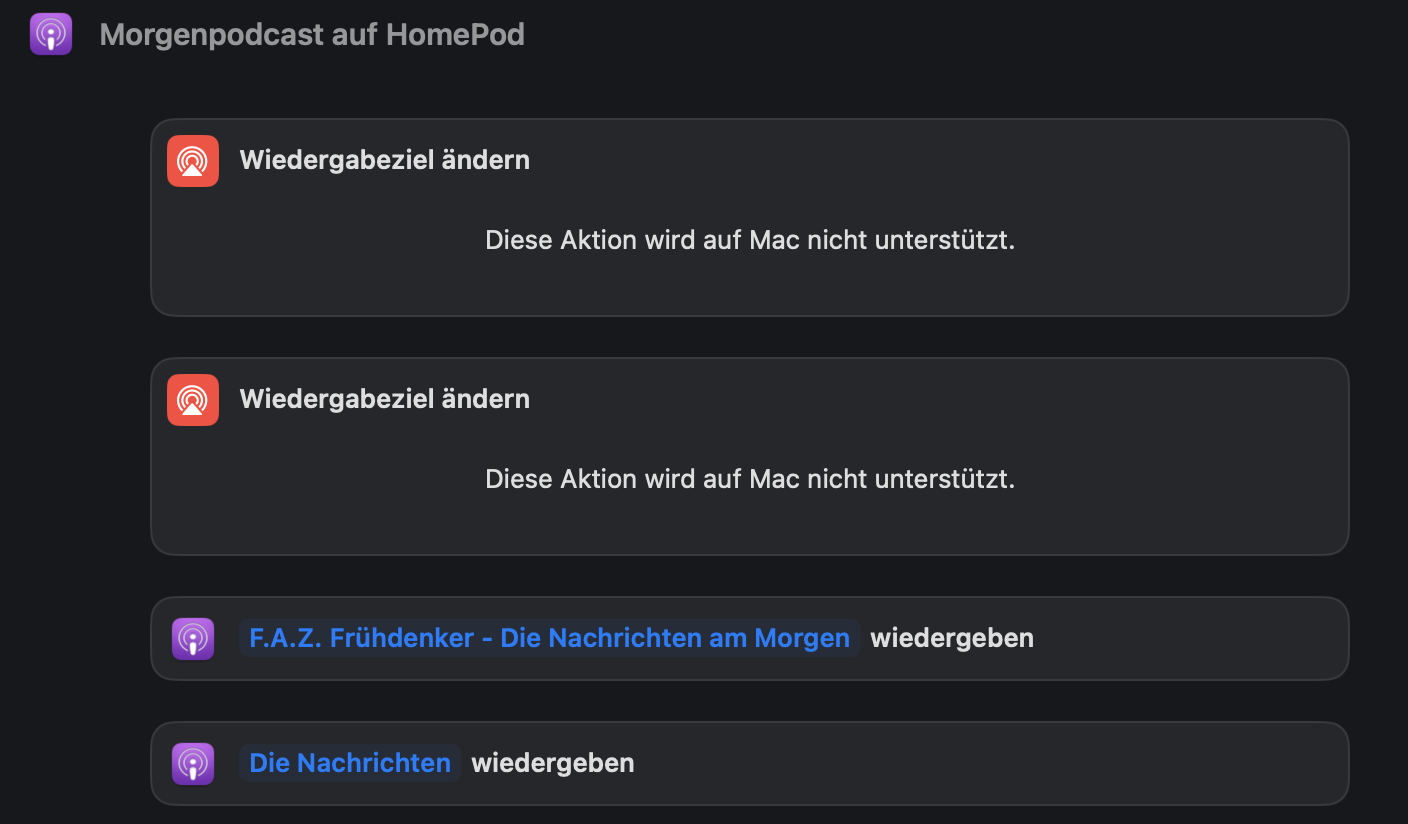This screenshot has height=824, width=1408.
Task: Click 'wiedergeben' label after F.A.Z. Frühdenker token
Action: [952, 638]
